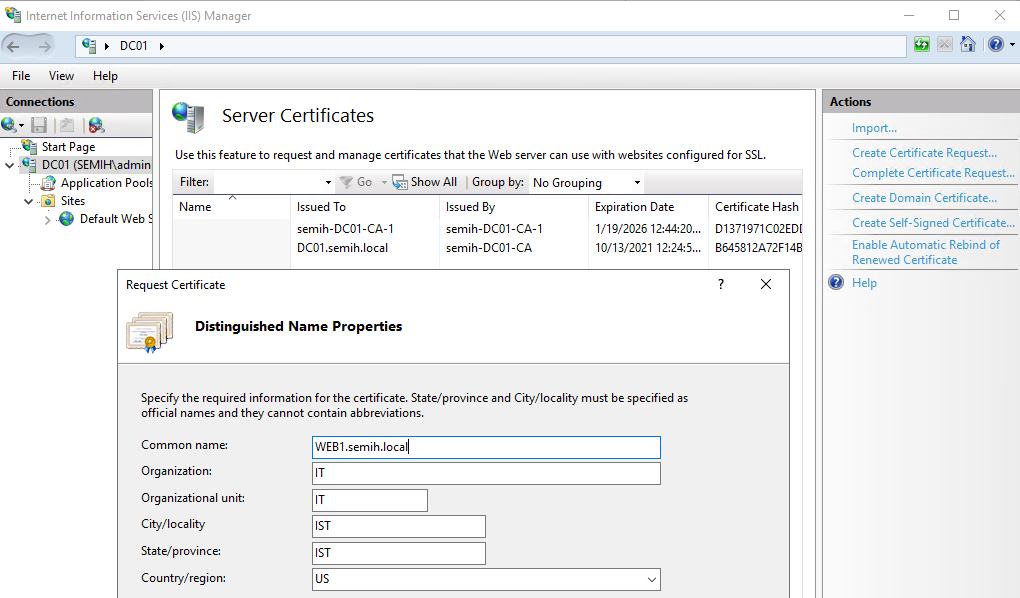Open the Country/region dropdown
Screen dimensions: 1020x598
click(x=651, y=579)
